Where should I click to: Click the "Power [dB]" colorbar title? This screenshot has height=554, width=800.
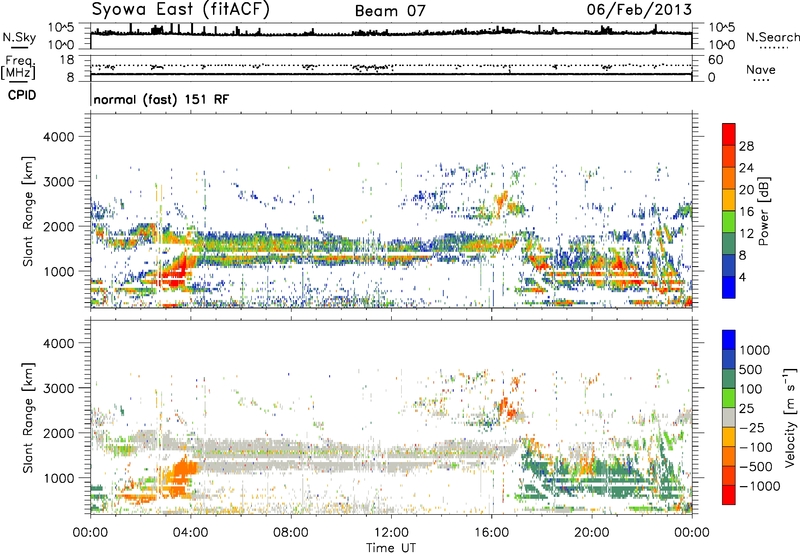[x=763, y=211]
